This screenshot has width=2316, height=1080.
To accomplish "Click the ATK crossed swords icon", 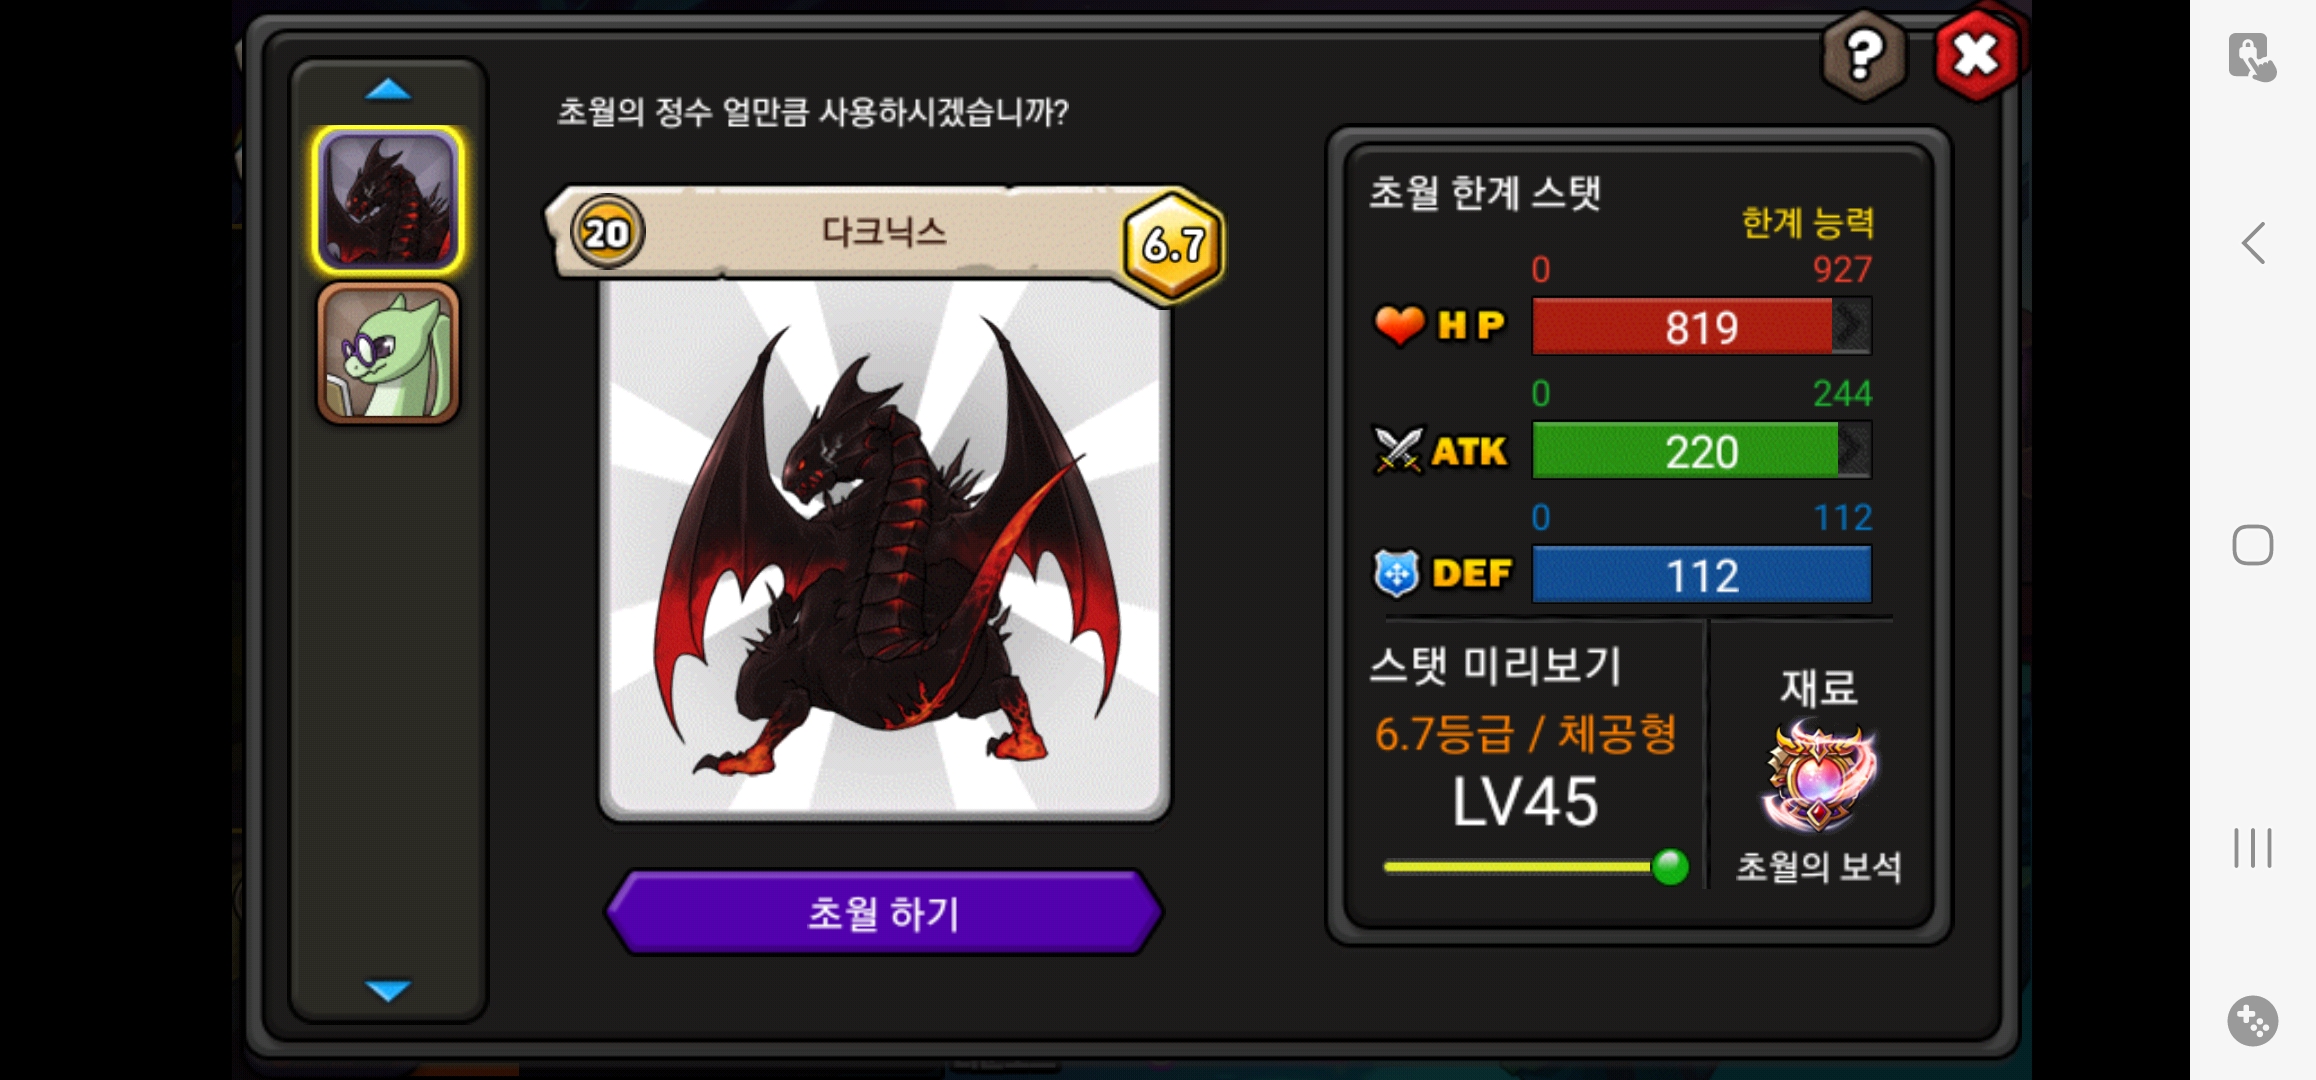I will click(1398, 450).
